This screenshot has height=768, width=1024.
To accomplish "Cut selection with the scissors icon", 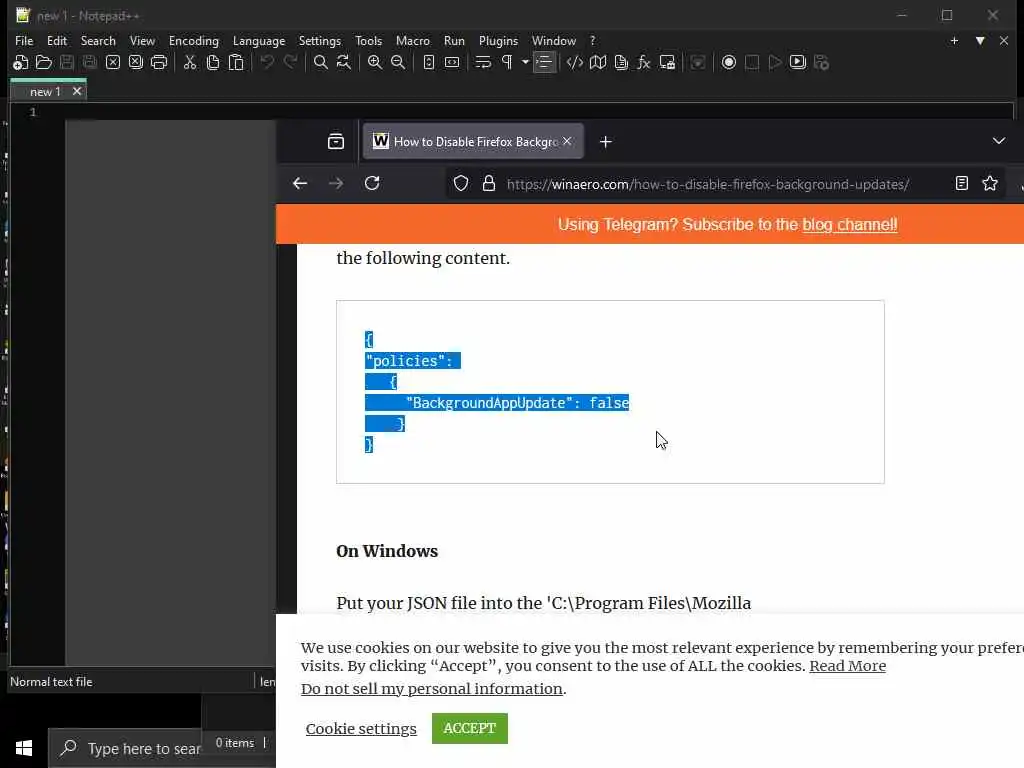I will (x=190, y=63).
